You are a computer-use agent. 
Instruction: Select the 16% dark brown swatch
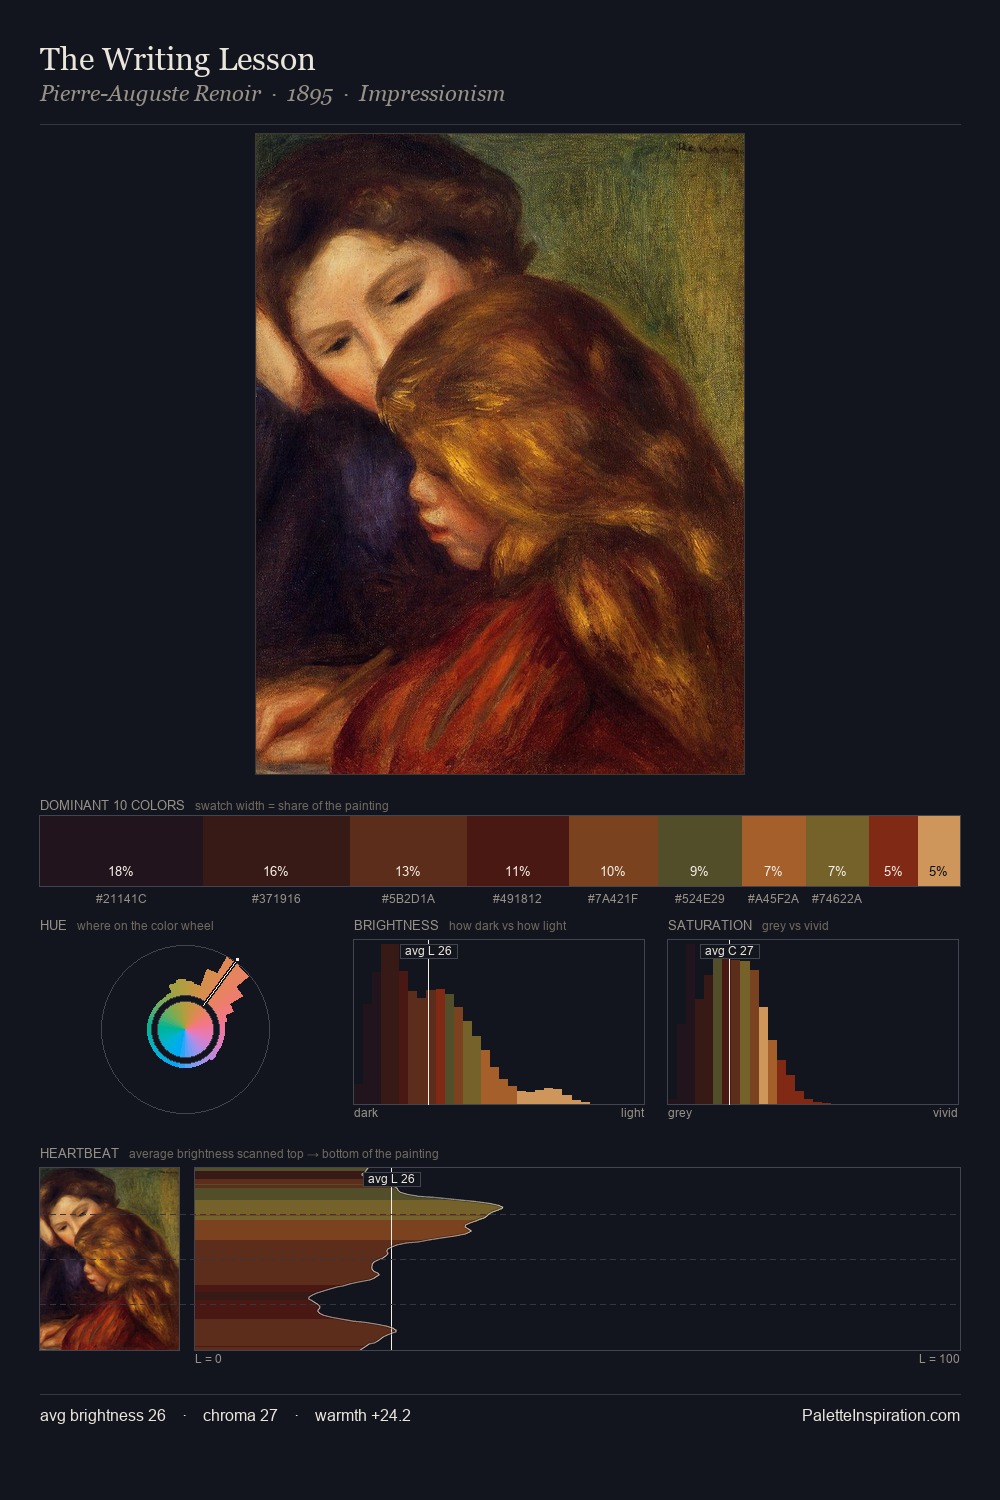click(276, 851)
